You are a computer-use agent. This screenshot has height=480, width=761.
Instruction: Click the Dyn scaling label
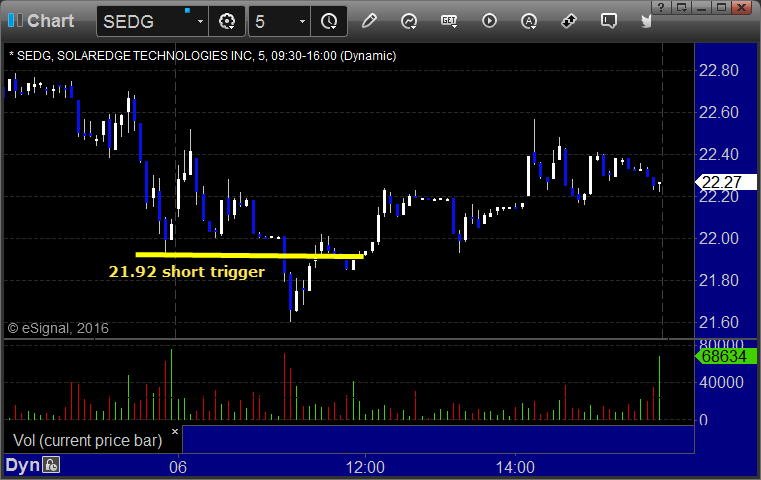pyautogui.click(x=22, y=465)
